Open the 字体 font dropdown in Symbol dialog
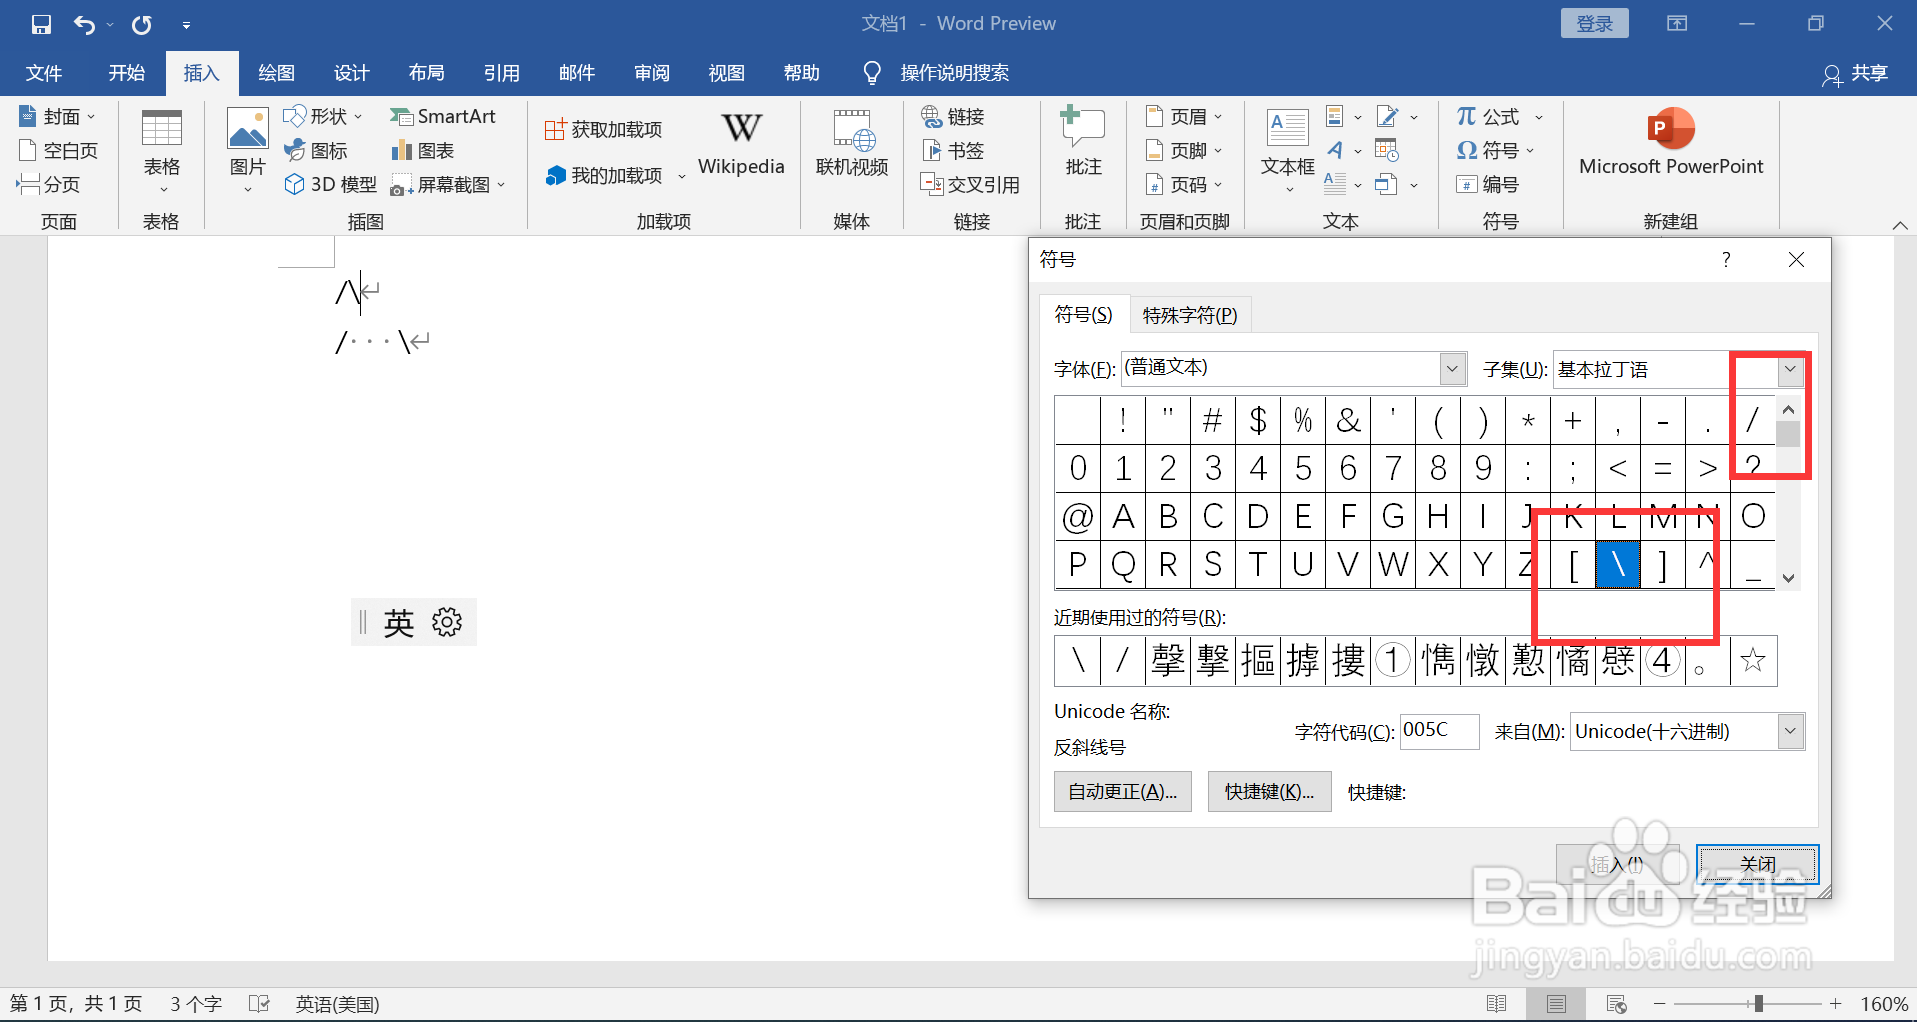Viewport: 1917px width, 1022px height. (x=1451, y=368)
